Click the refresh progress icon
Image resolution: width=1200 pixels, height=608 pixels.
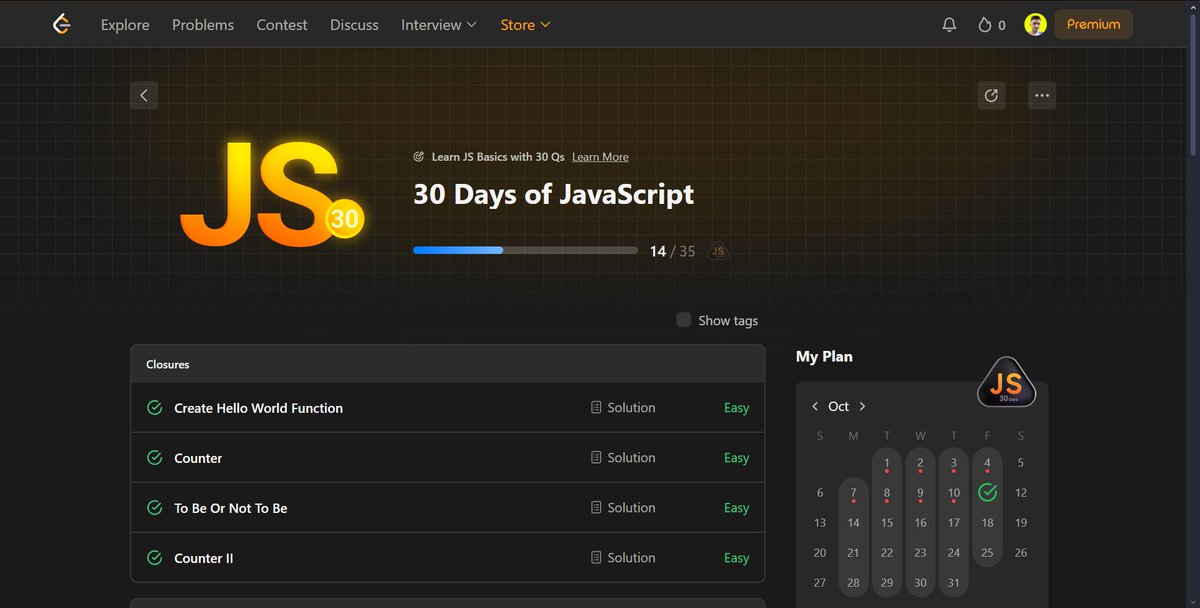click(x=991, y=95)
